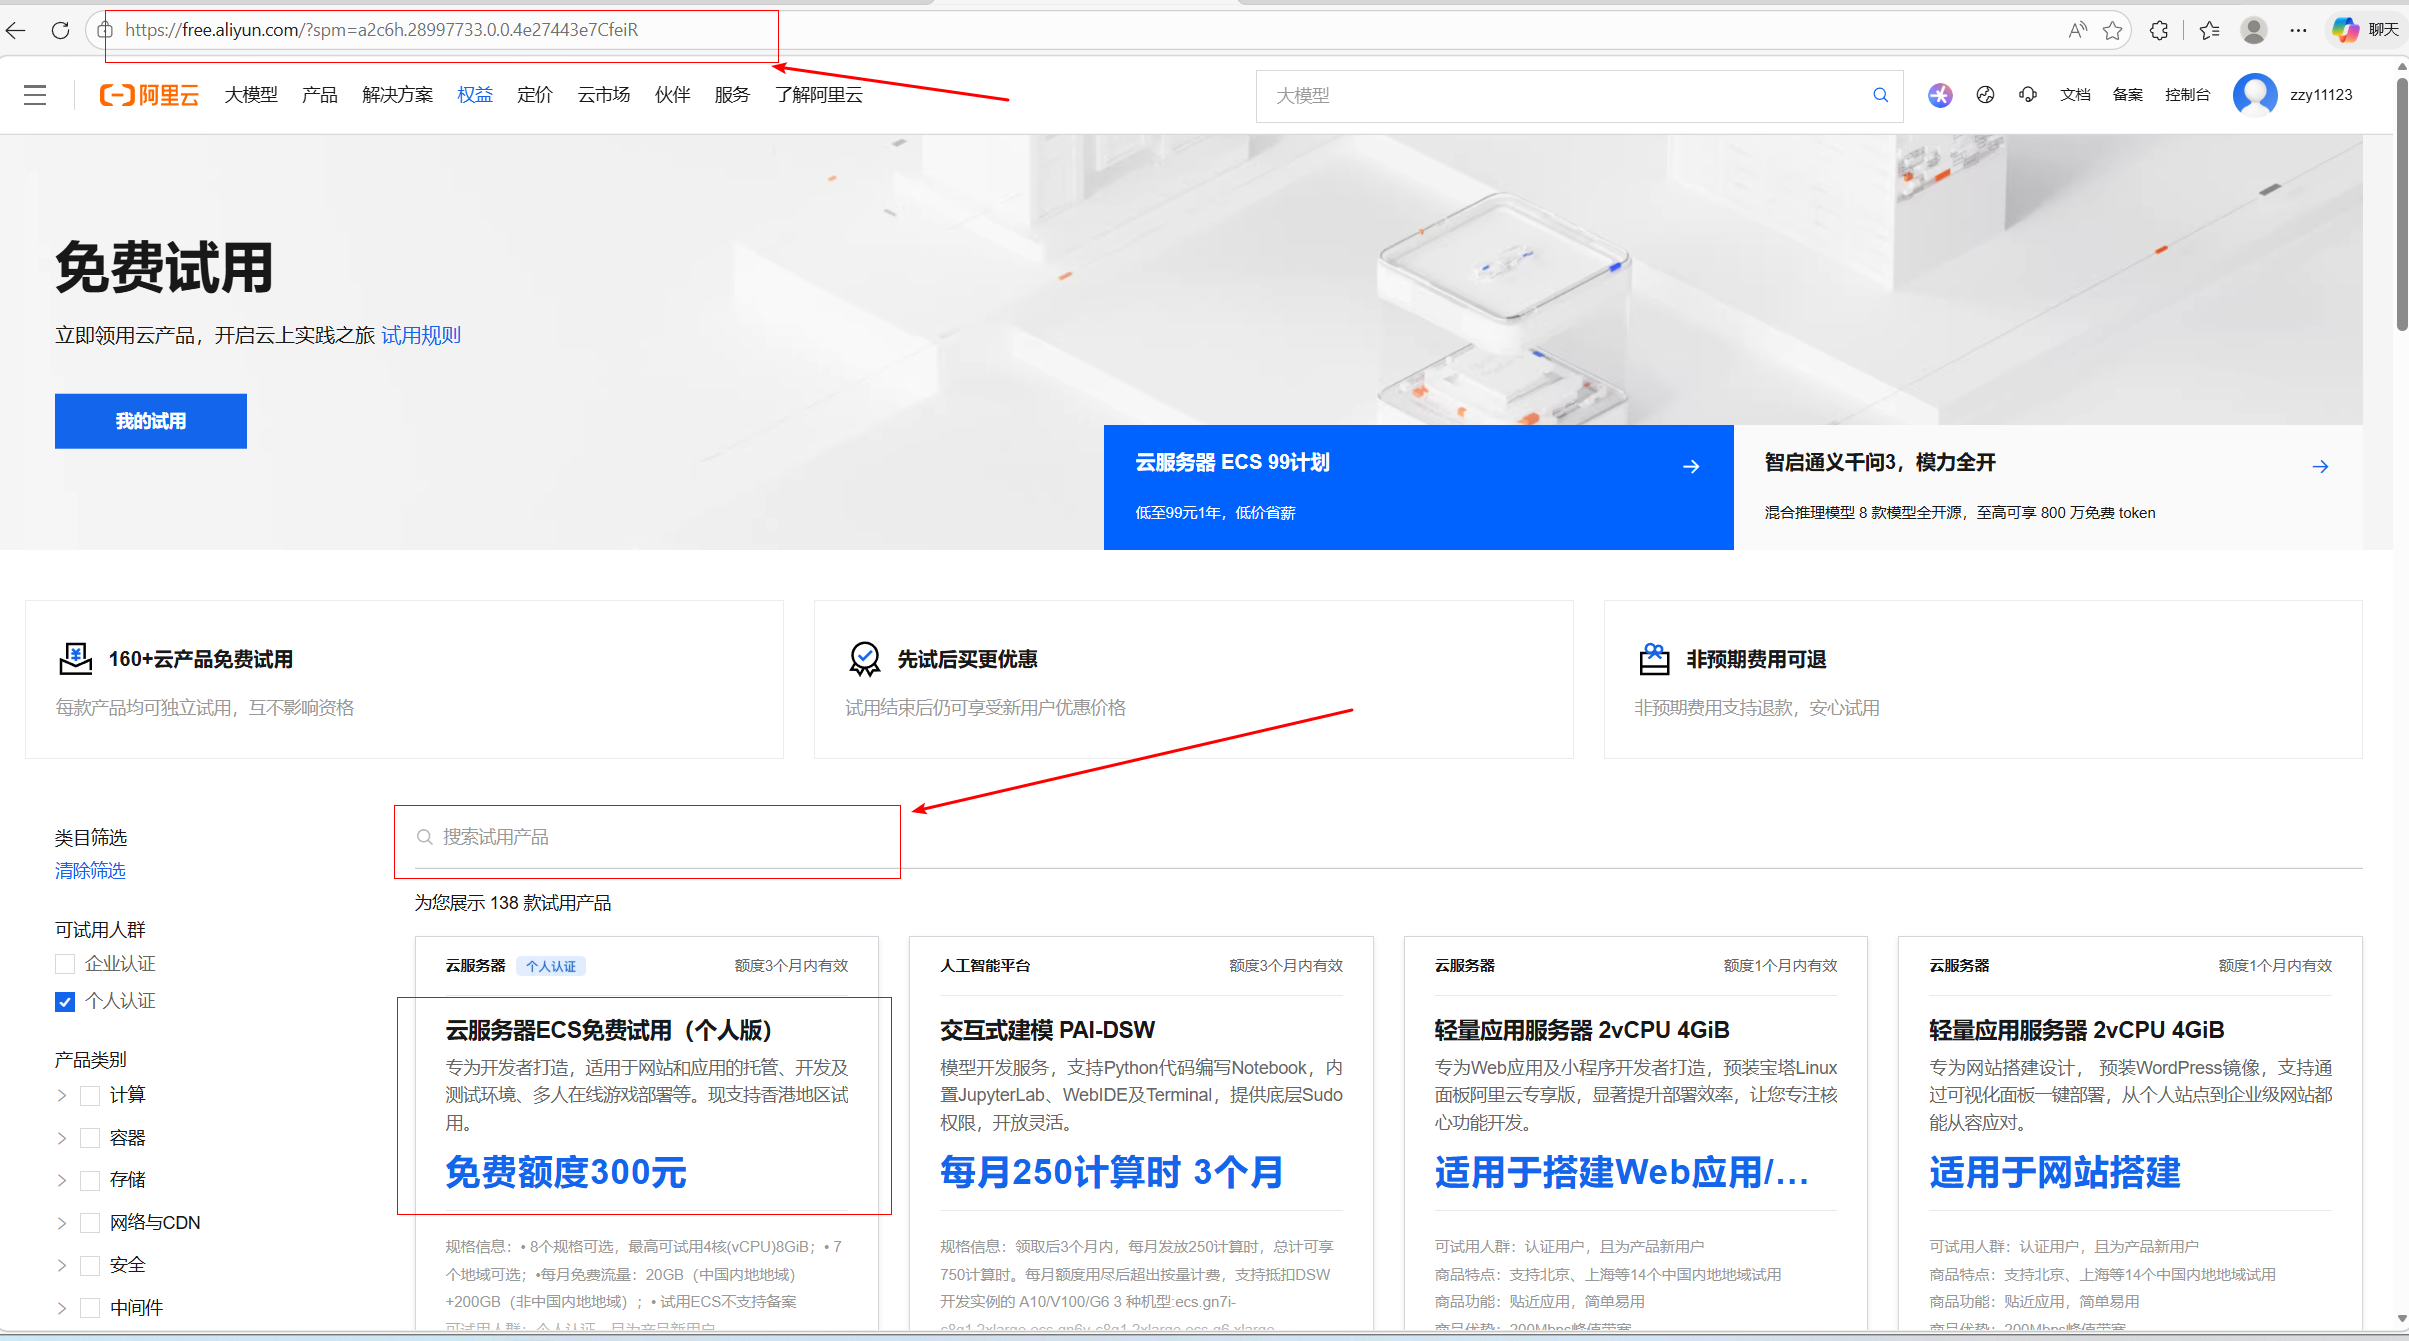Click the zzy11123 user avatar

(2254, 95)
